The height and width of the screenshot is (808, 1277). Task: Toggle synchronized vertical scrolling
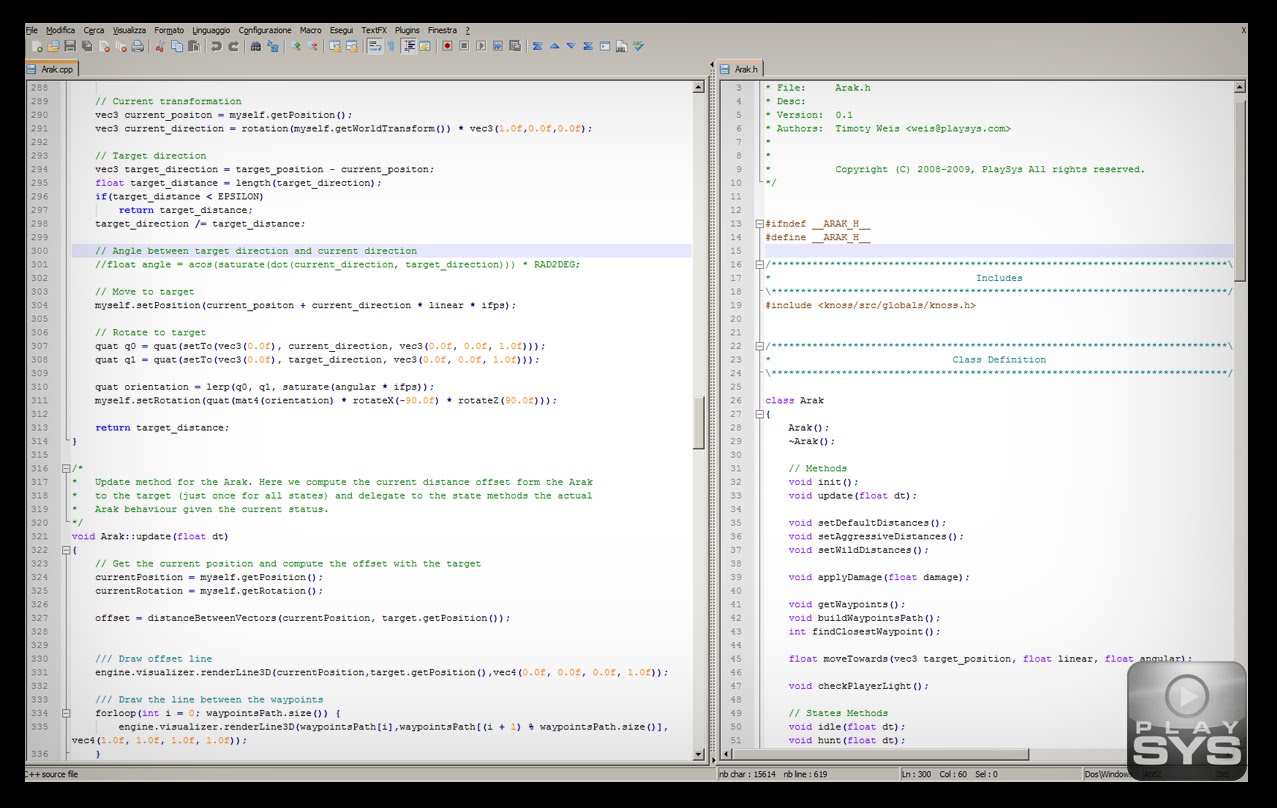[x=335, y=46]
